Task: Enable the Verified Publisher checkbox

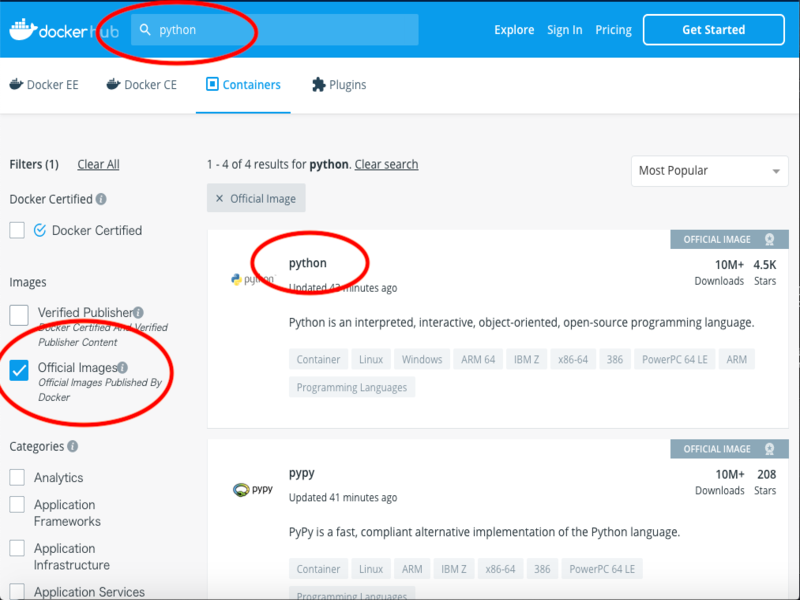Action: point(19,315)
